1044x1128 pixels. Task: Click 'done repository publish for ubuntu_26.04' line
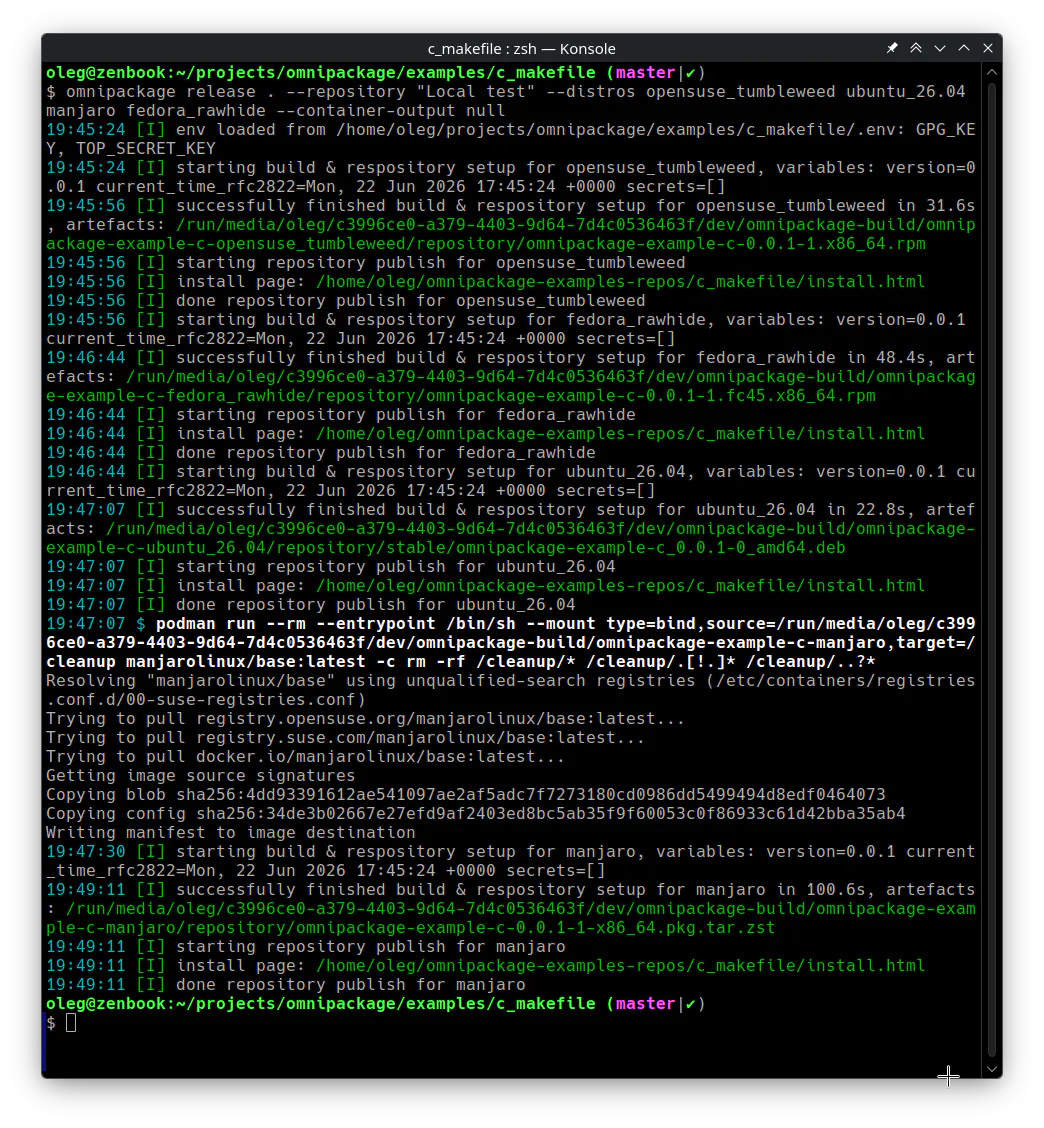(311, 604)
